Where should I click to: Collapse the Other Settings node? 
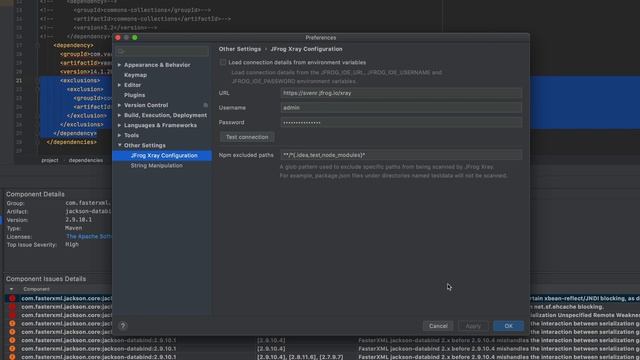tap(119, 145)
